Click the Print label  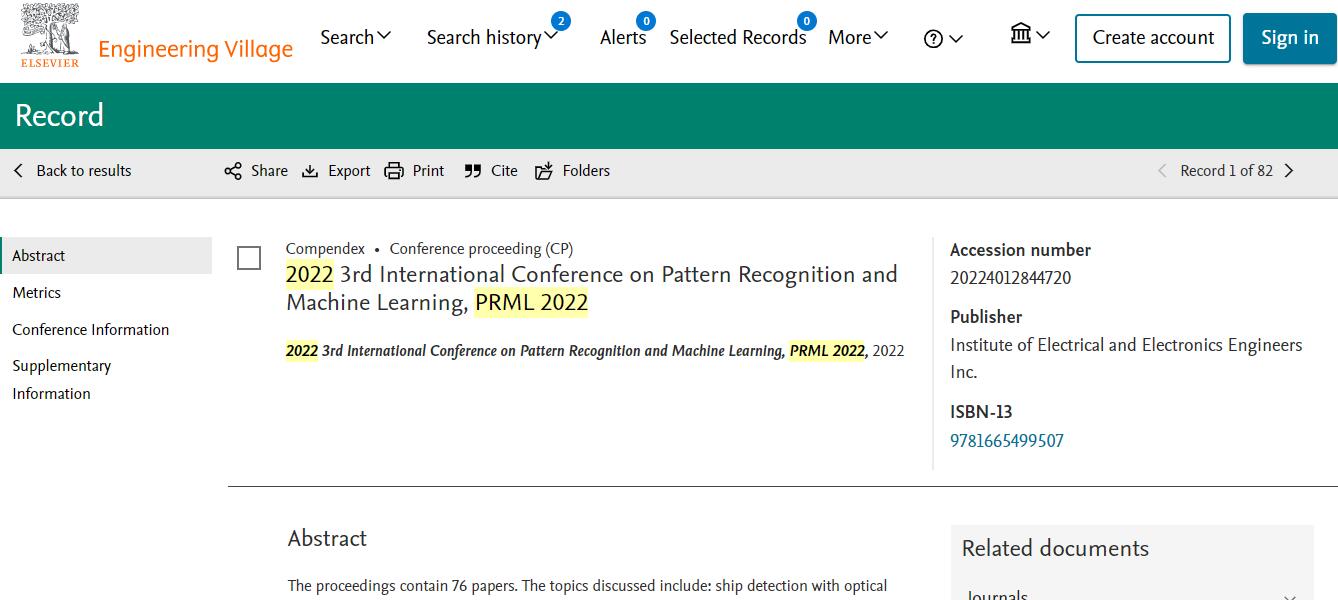(x=428, y=171)
